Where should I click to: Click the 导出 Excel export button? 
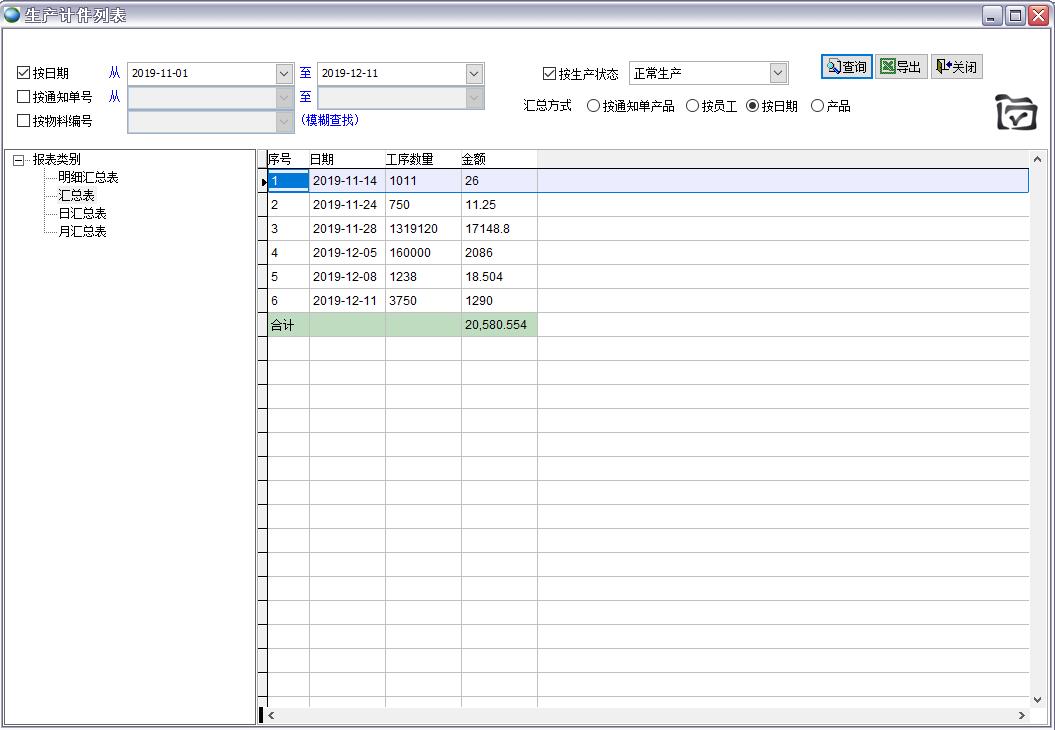(x=901, y=67)
